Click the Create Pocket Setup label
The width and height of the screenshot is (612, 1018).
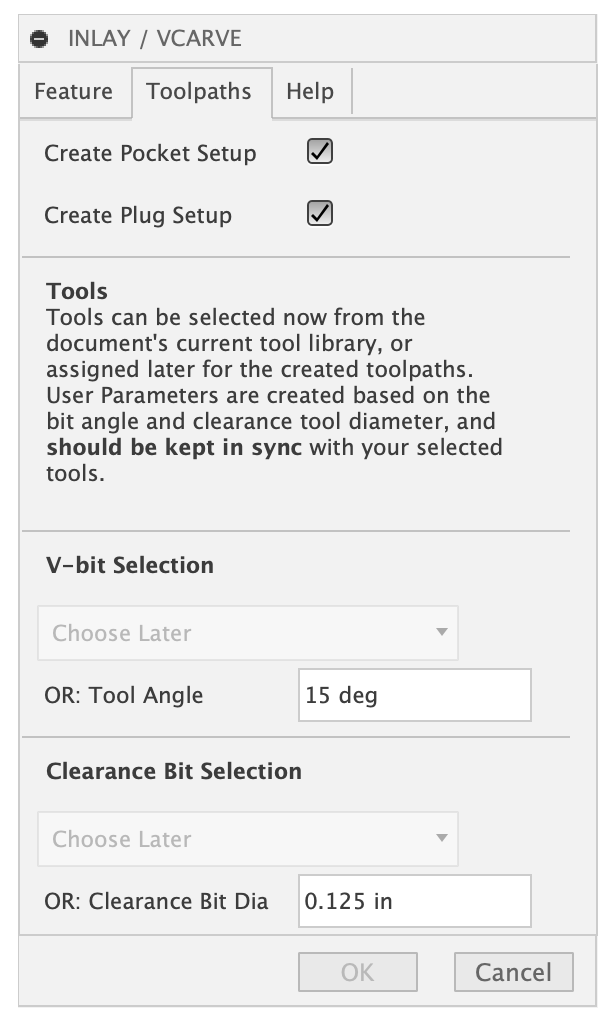[150, 154]
